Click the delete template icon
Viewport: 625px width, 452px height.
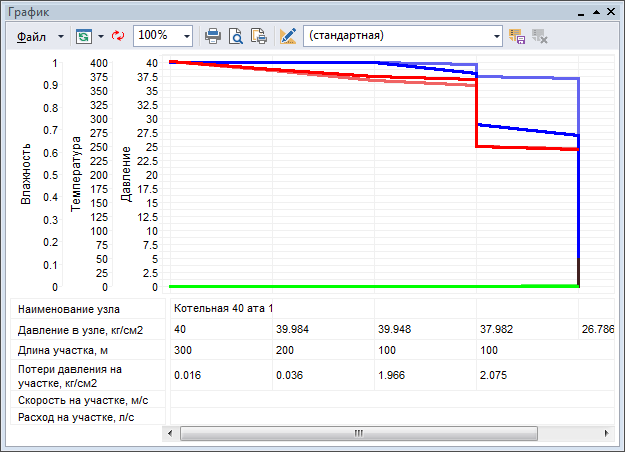pos(541,35)
